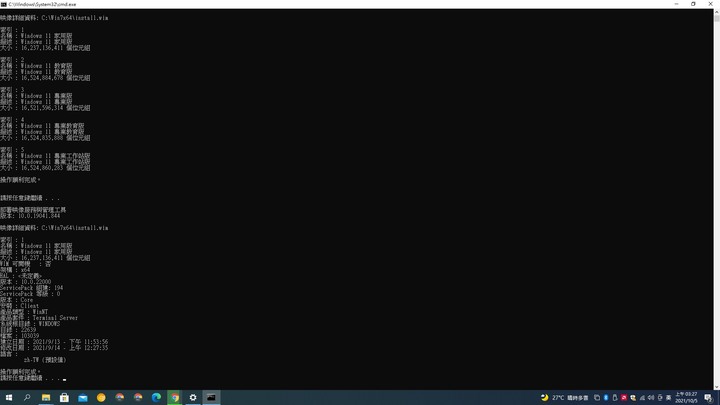Click the architecture value x64
Image resolution: width=720 pixels, height=405 pixels.
25,270
